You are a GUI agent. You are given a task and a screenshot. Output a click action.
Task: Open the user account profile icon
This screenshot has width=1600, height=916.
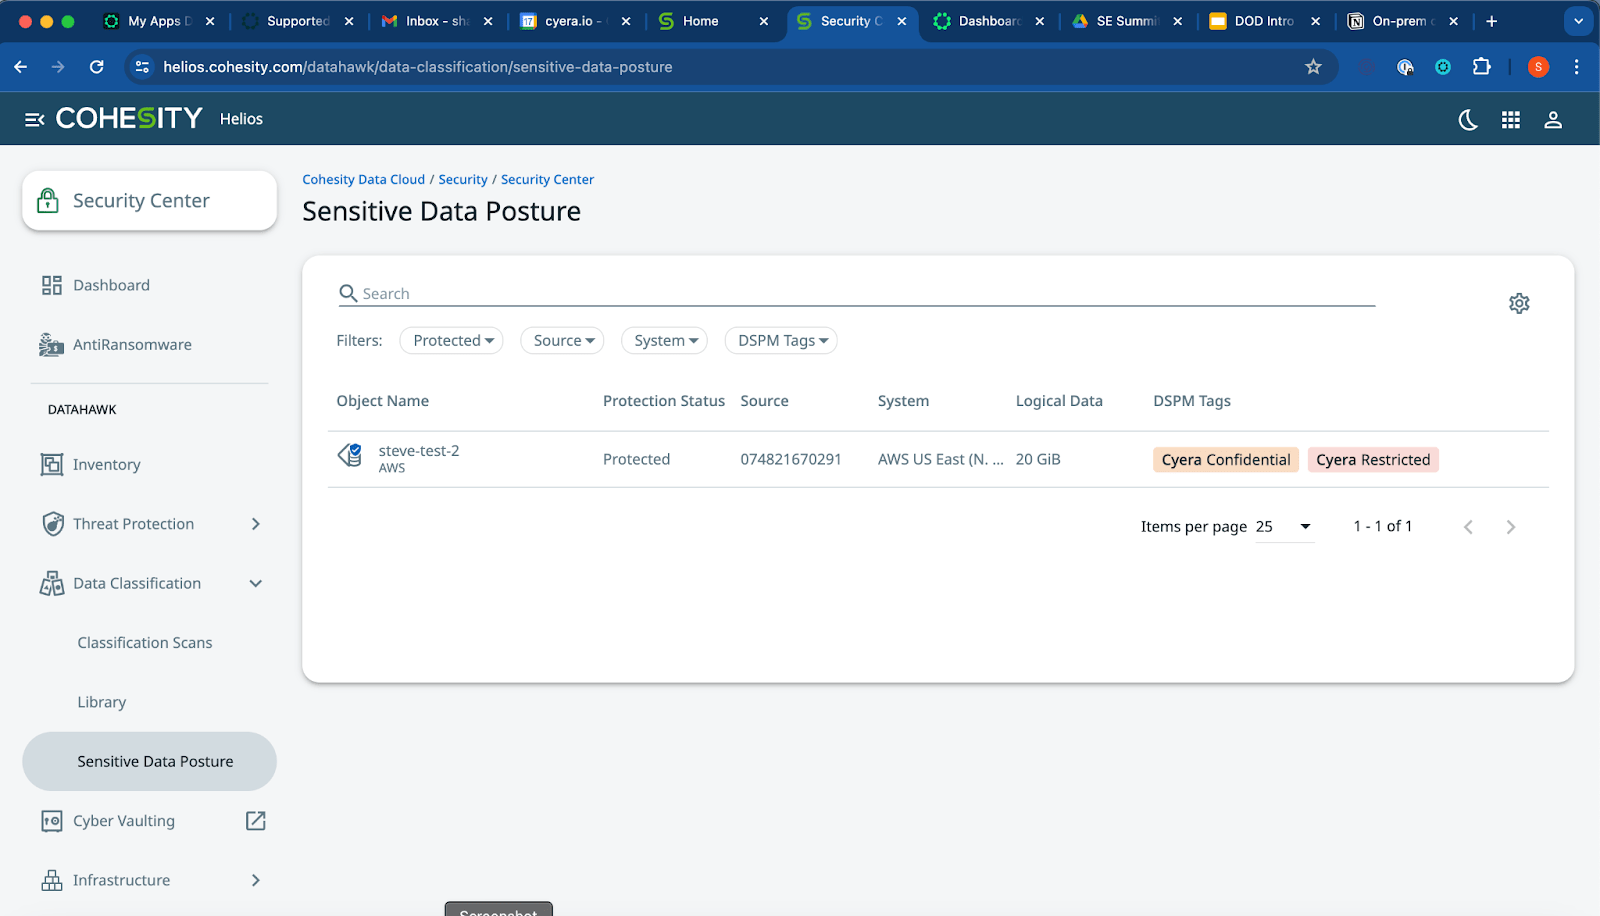pyautogui.click(x=1552, y=120)
